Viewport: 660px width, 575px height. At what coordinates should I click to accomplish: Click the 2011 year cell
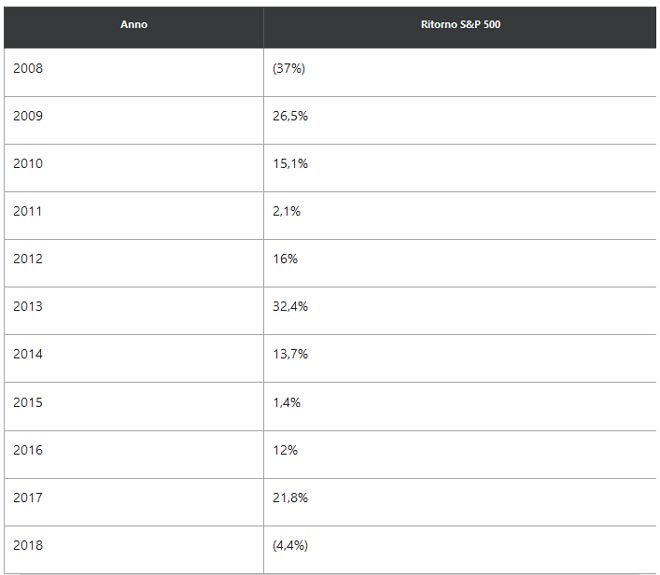(x=28, y=211)
